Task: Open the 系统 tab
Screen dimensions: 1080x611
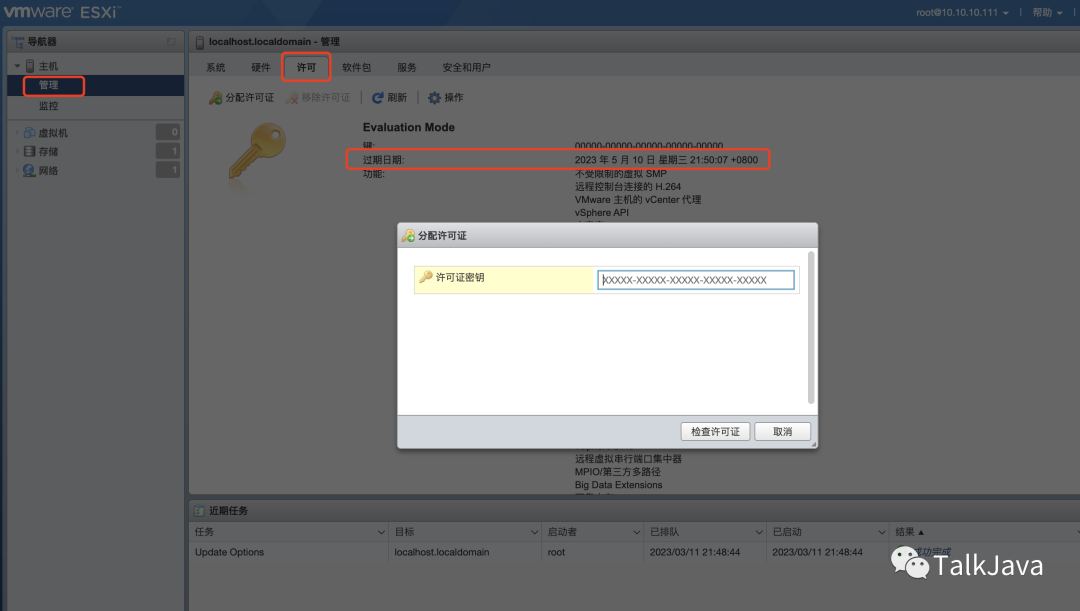Action: 215,67
